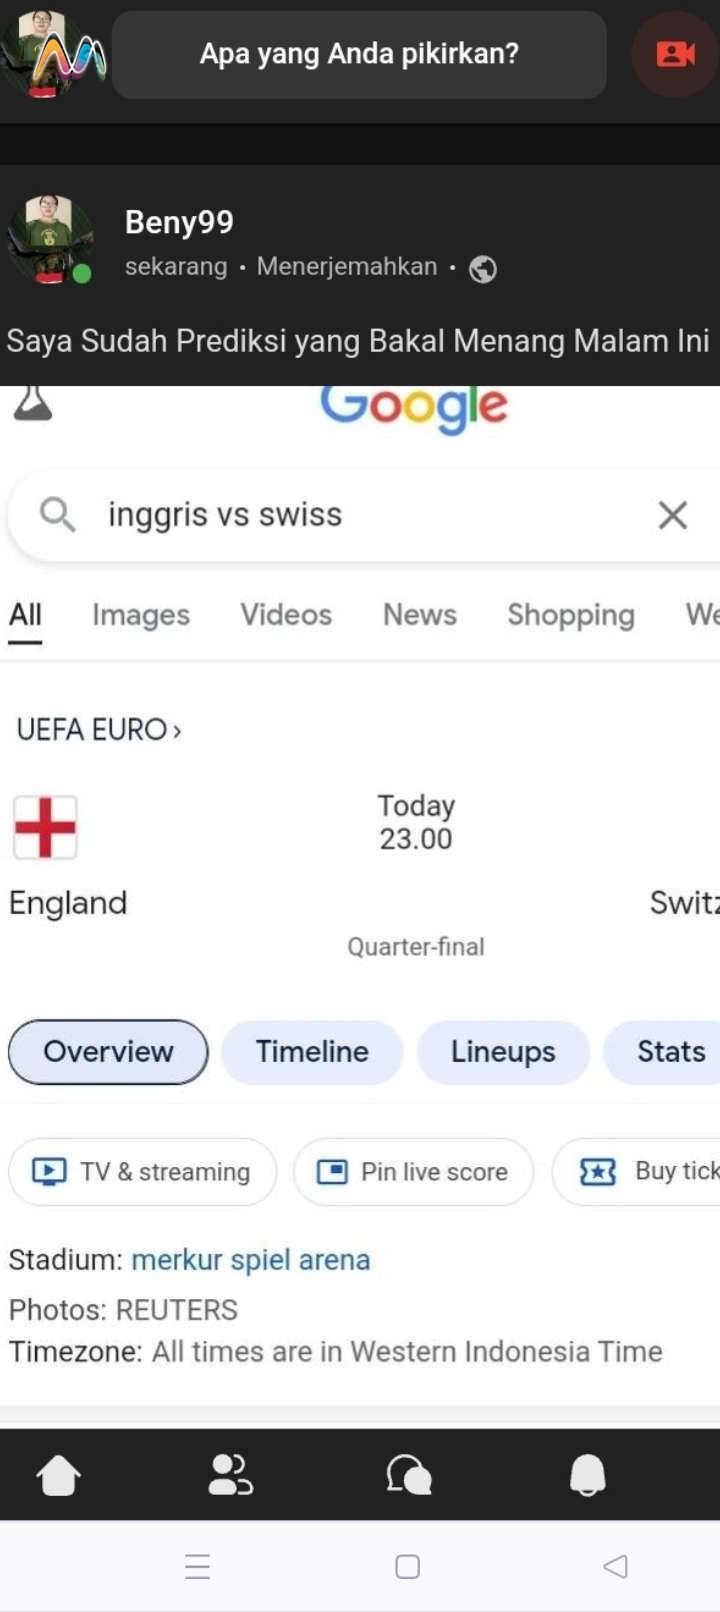Tap the Pin live score button
Screen dimensions: 720x1612
click(x=413, y=1172)
